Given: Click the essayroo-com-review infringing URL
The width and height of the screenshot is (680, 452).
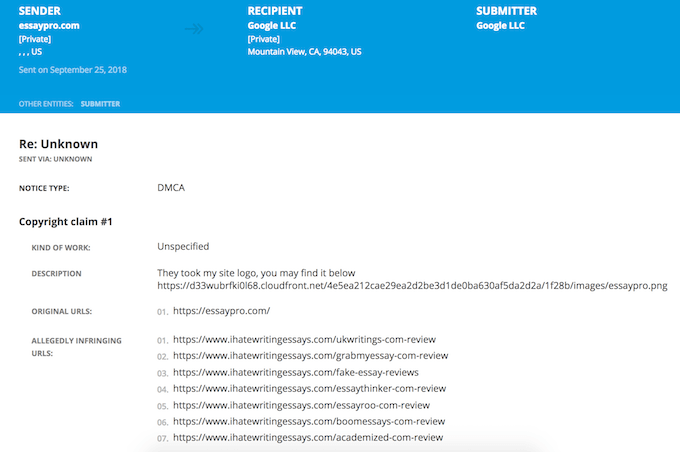Looking at the screenshot, I should click(301, 405).
